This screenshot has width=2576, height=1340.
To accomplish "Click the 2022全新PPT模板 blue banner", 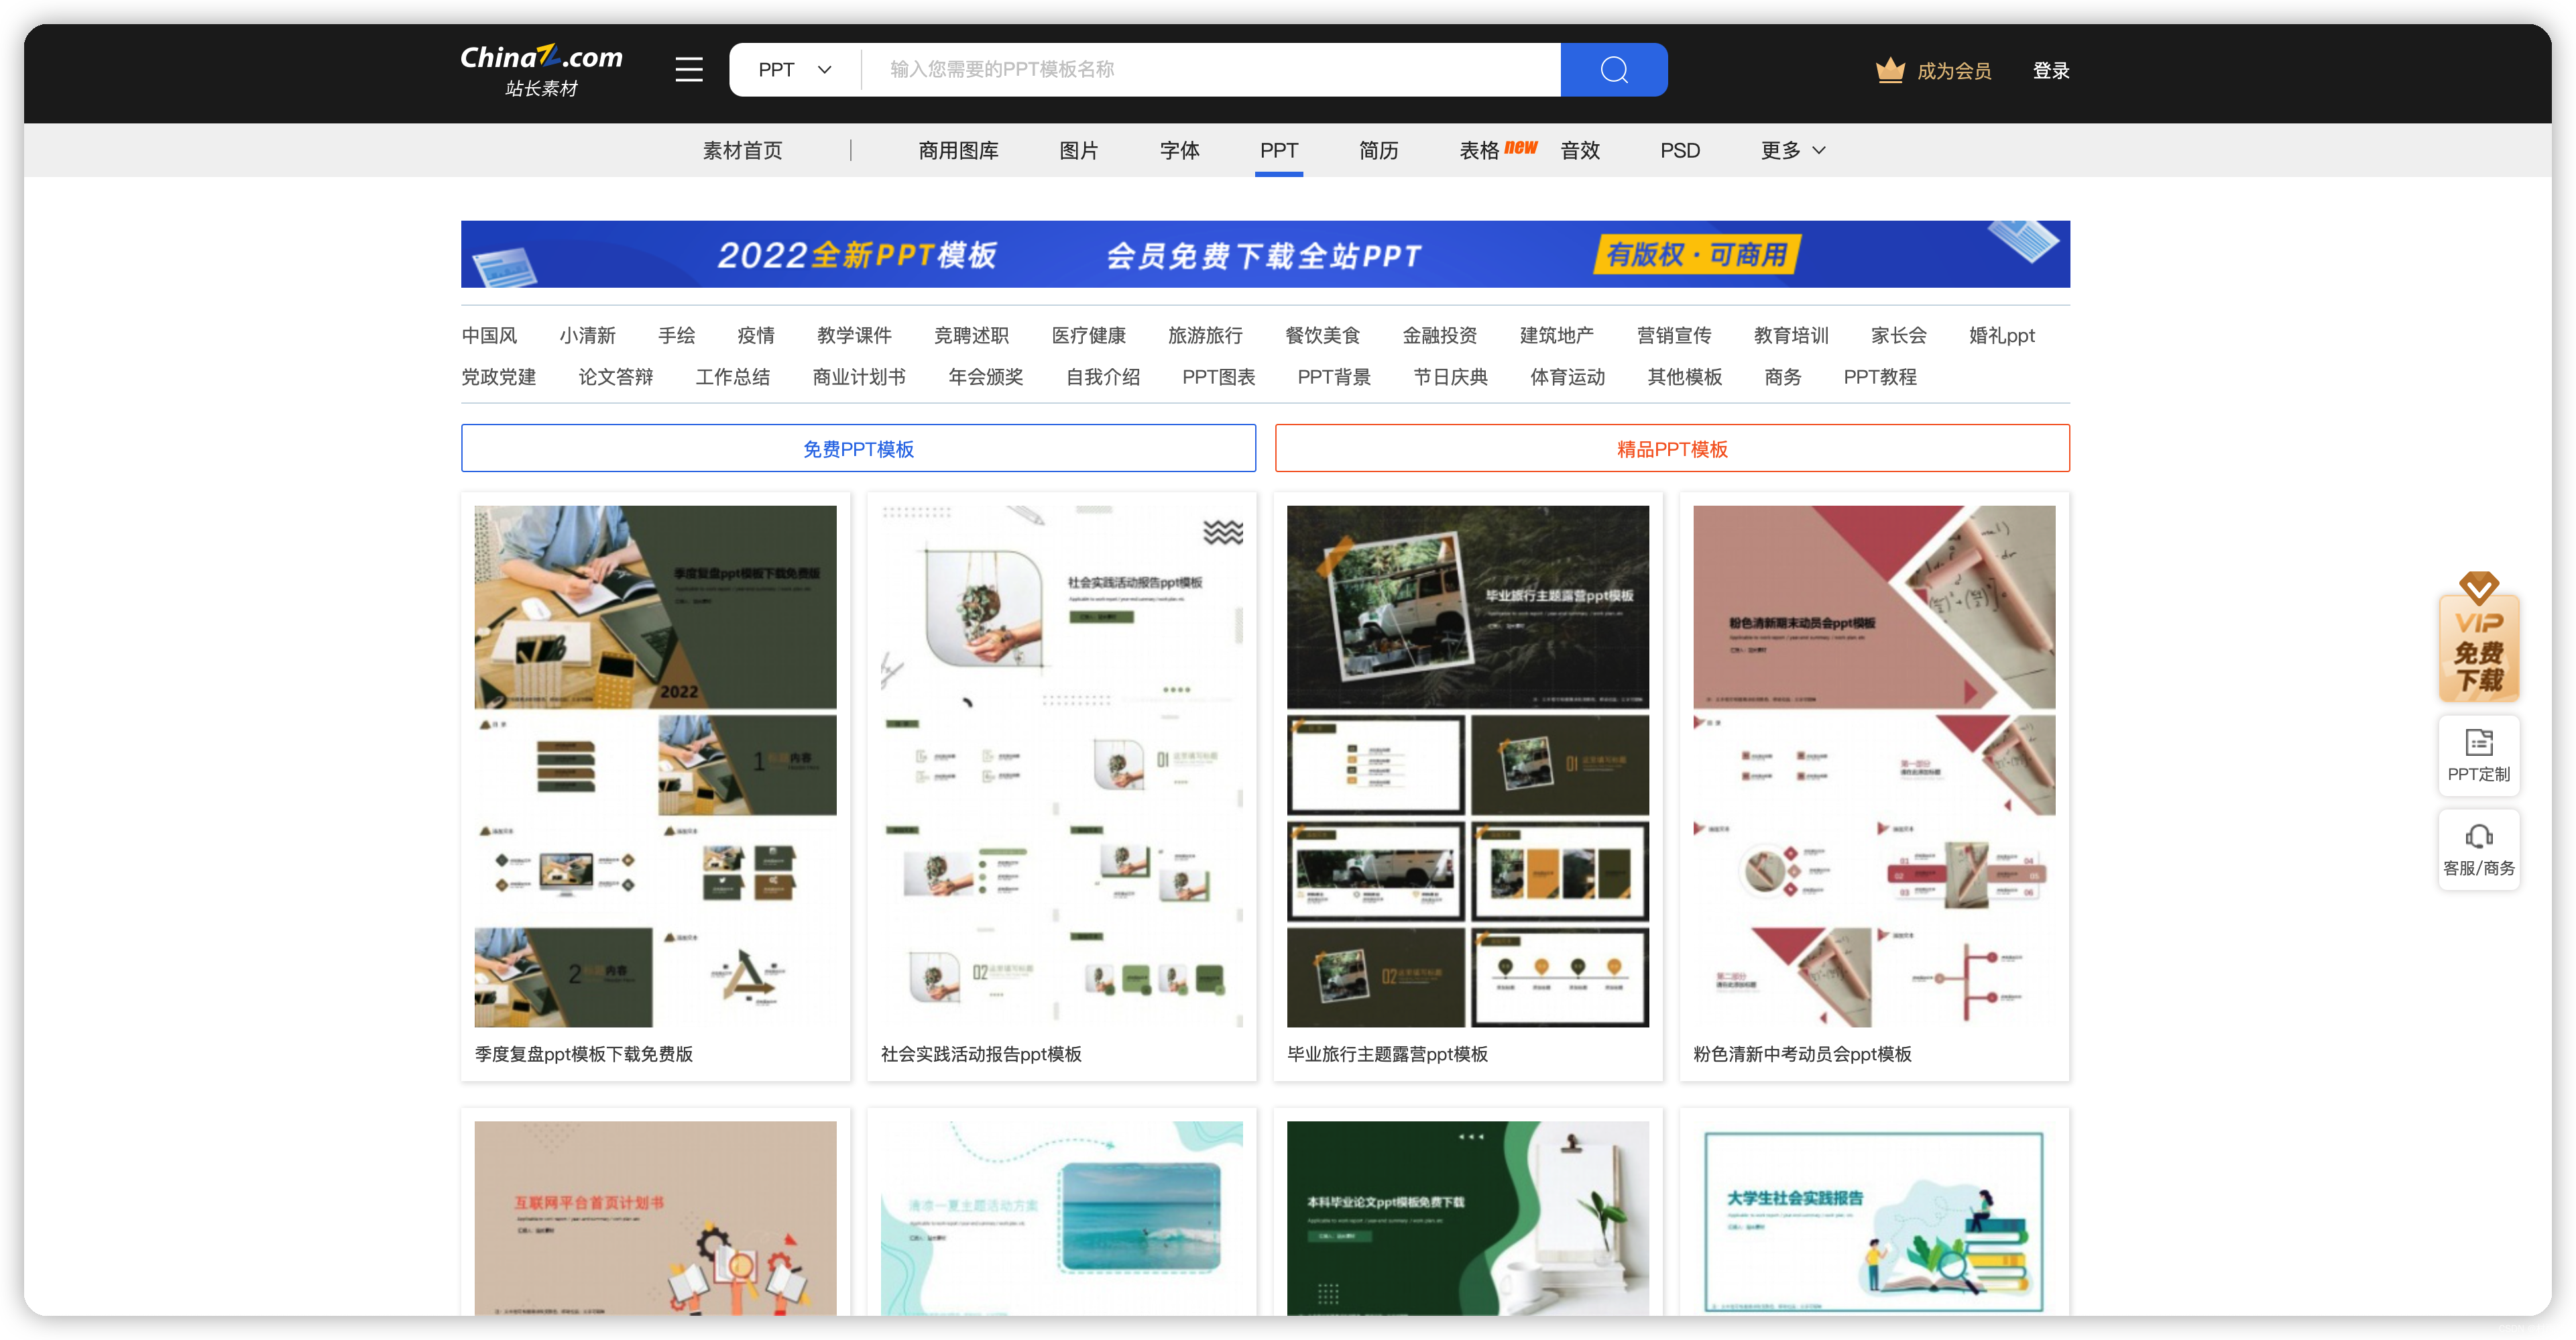I will click(x=1265, y=254).
